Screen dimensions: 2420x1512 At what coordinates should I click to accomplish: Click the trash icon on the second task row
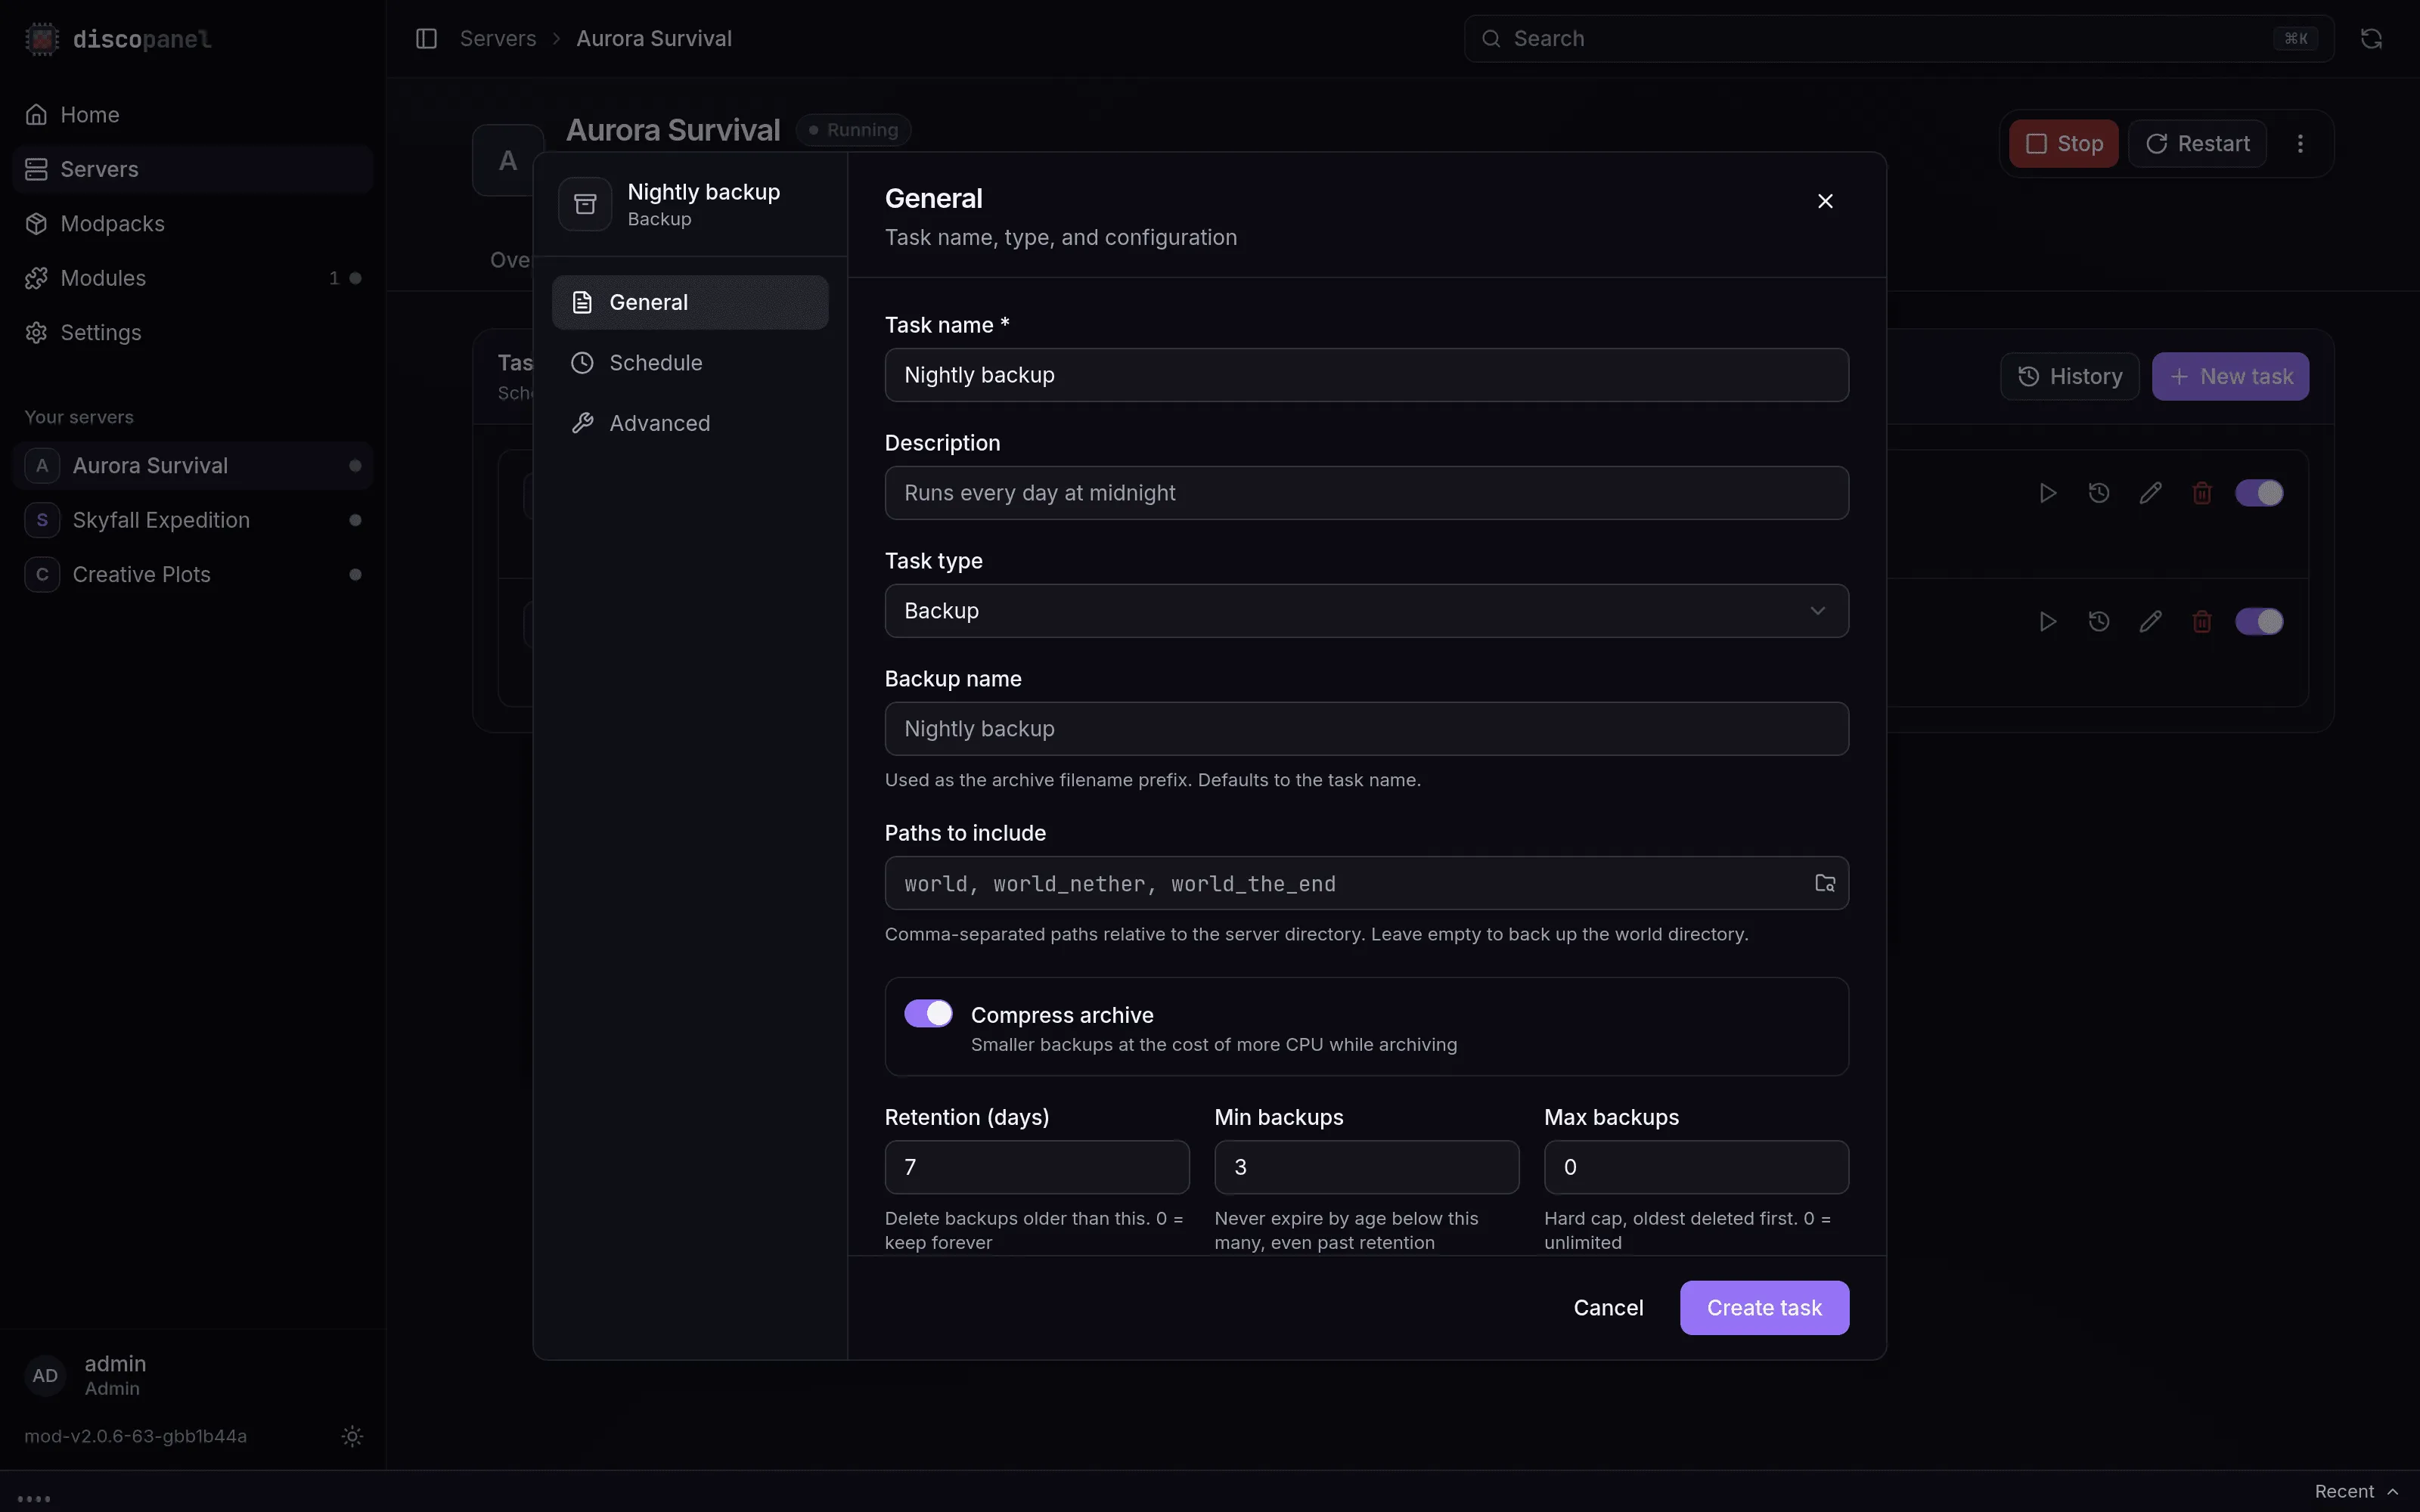(2202, 622)
